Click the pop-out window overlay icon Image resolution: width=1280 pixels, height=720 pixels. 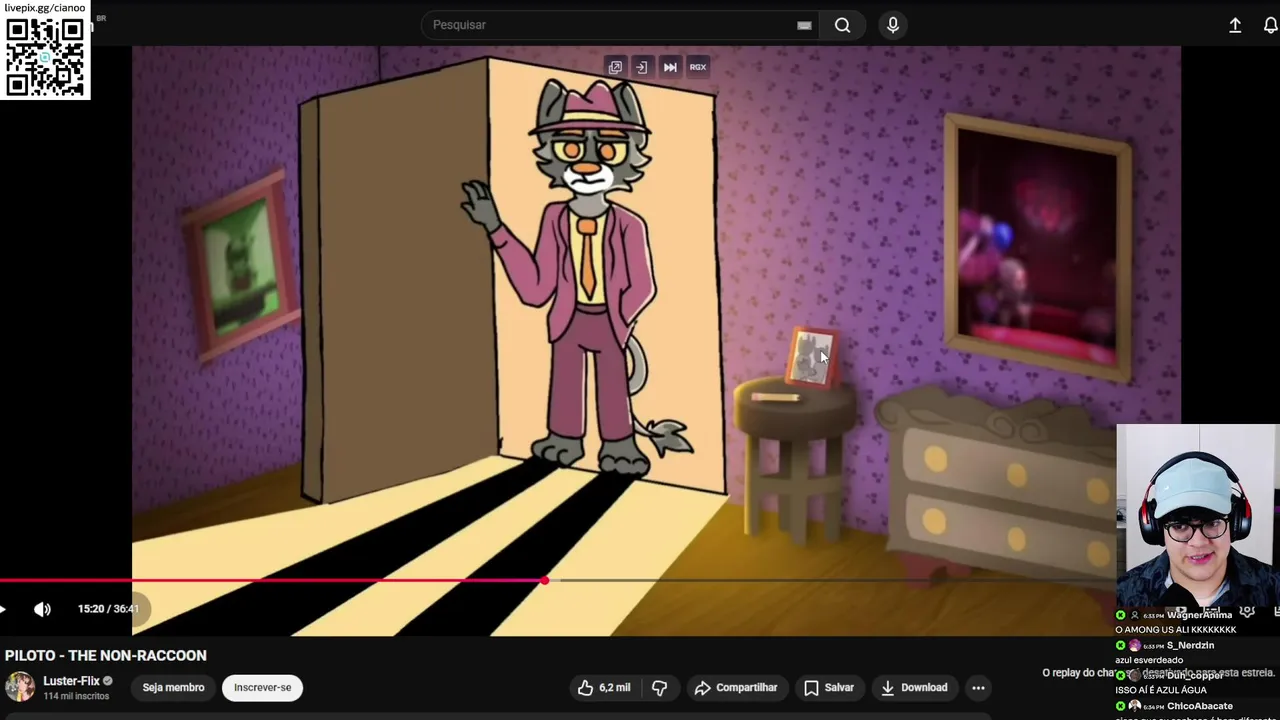click(615, 67)
